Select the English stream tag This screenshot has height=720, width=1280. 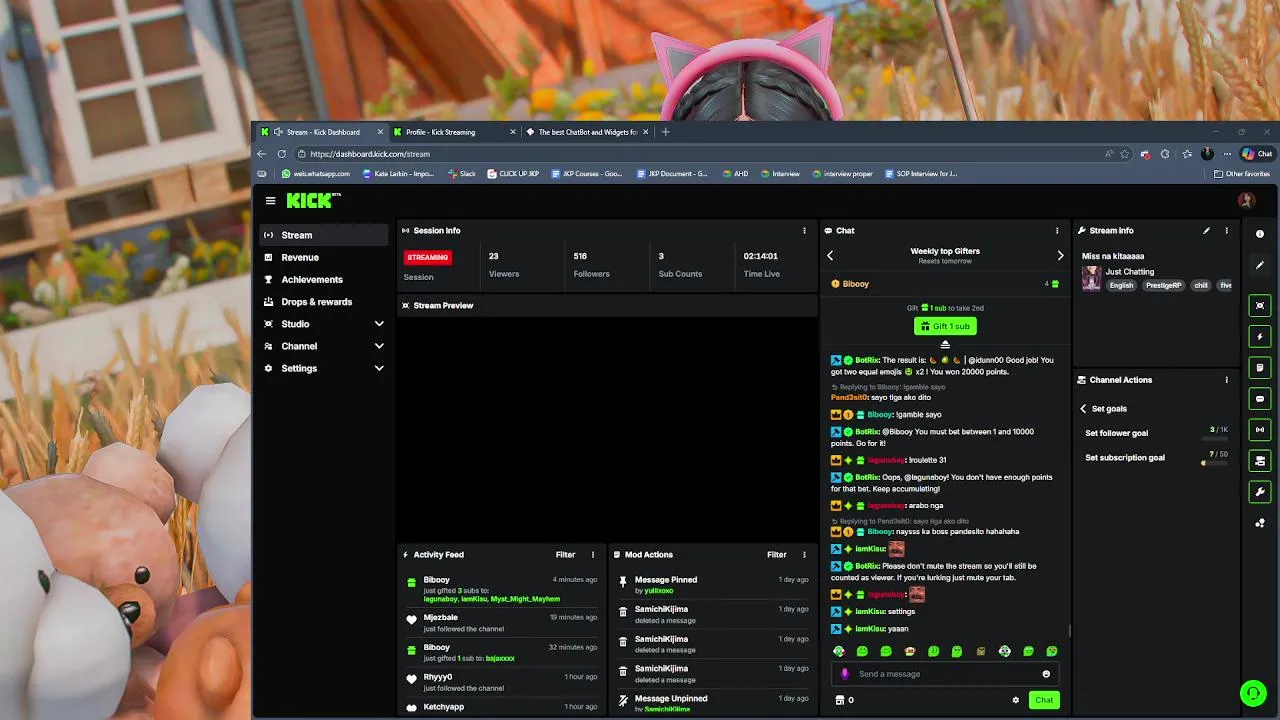pos(1121,286)
